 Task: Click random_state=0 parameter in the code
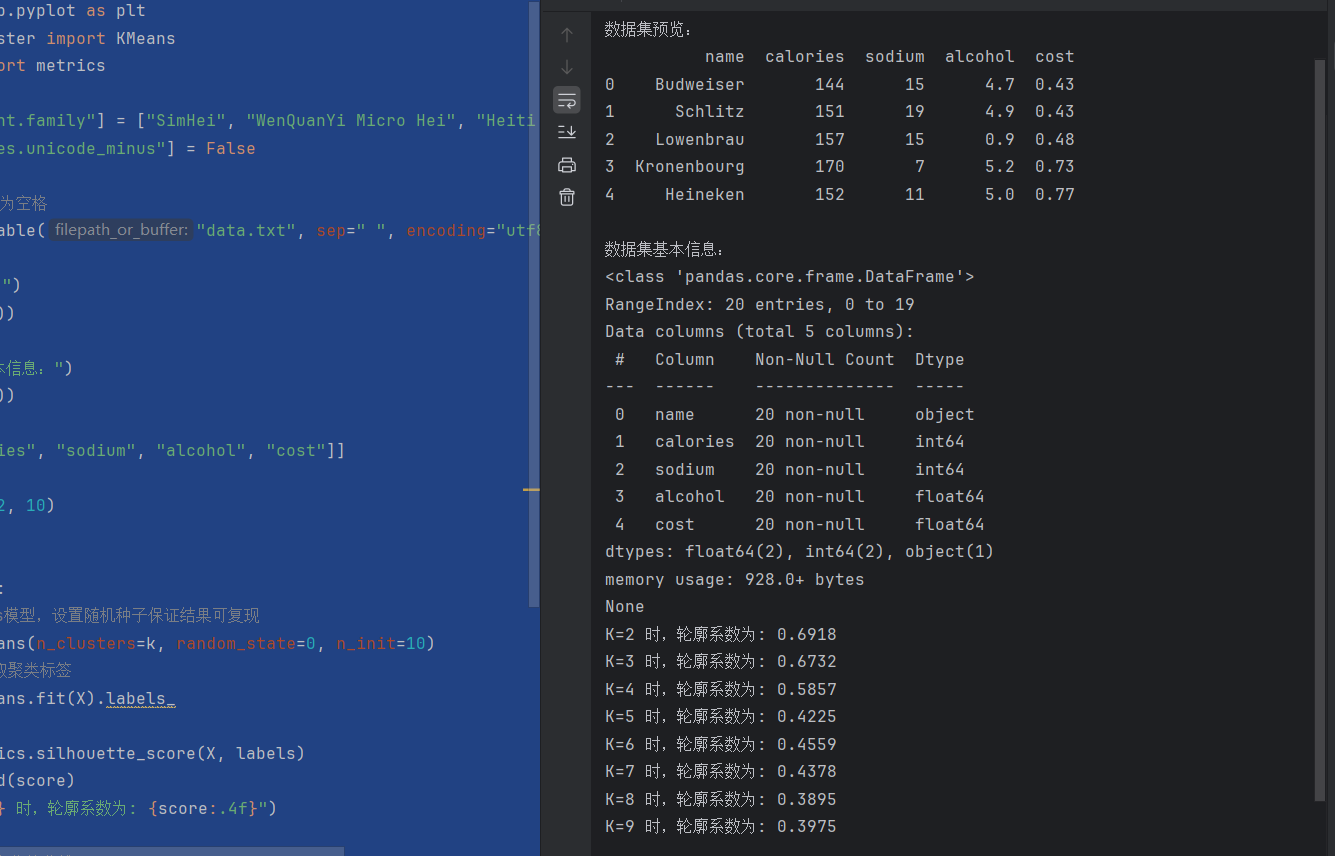[246, 643]
